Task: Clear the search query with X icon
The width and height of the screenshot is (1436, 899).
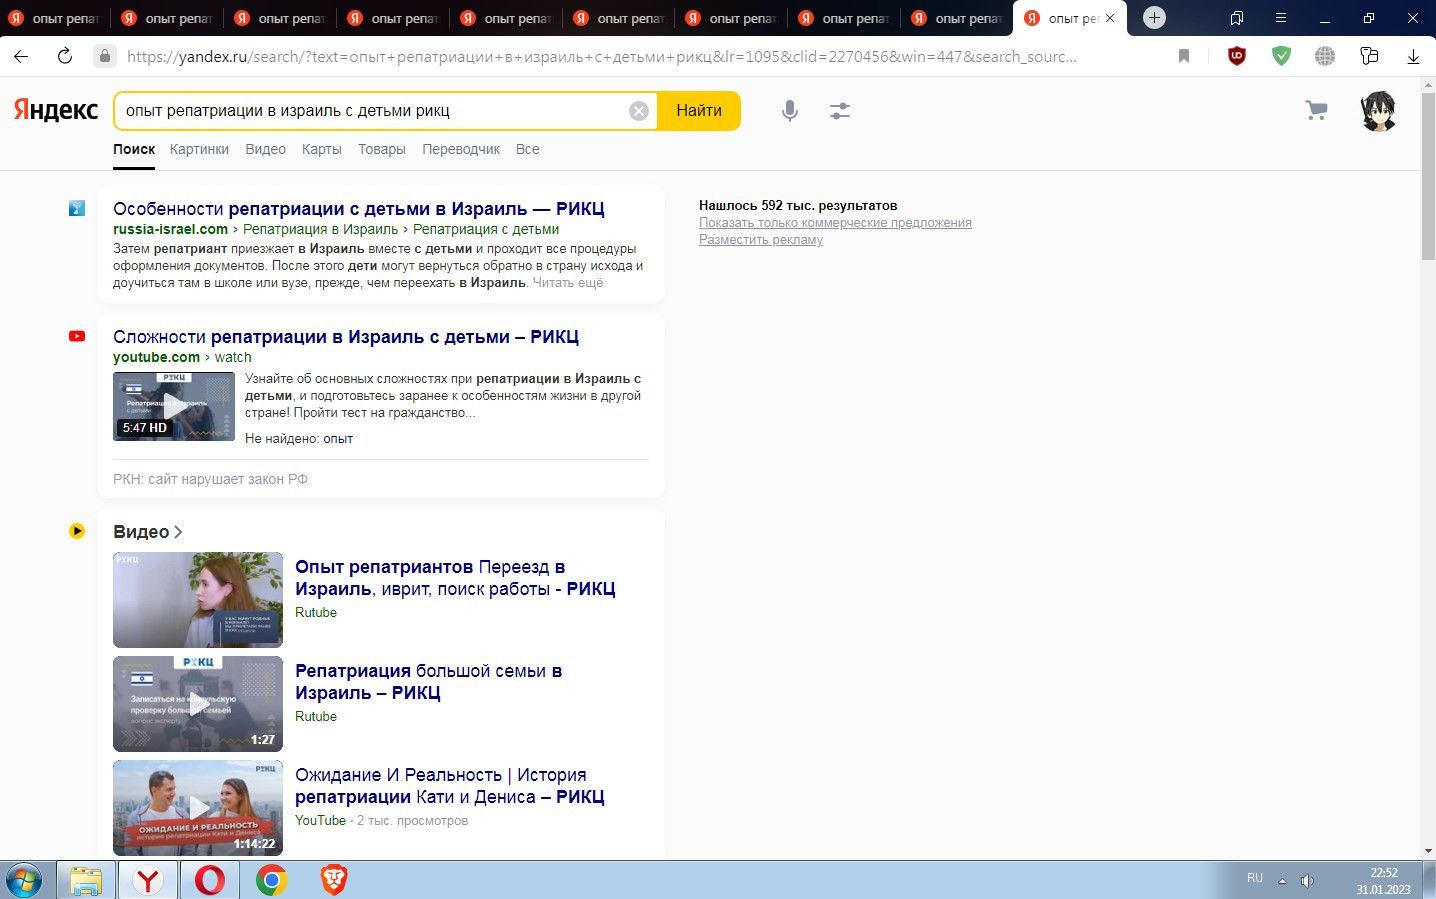Action: [x=639, y=111]
